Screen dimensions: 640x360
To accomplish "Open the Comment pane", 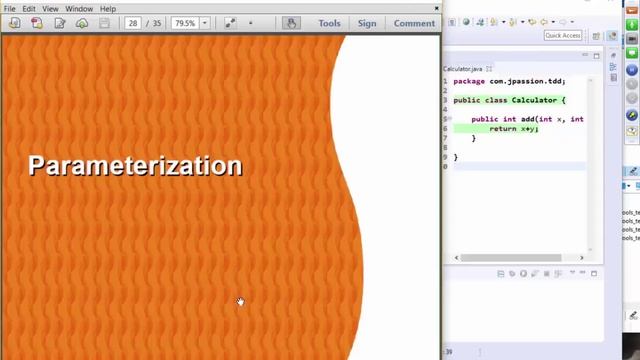I will point(414,23).
